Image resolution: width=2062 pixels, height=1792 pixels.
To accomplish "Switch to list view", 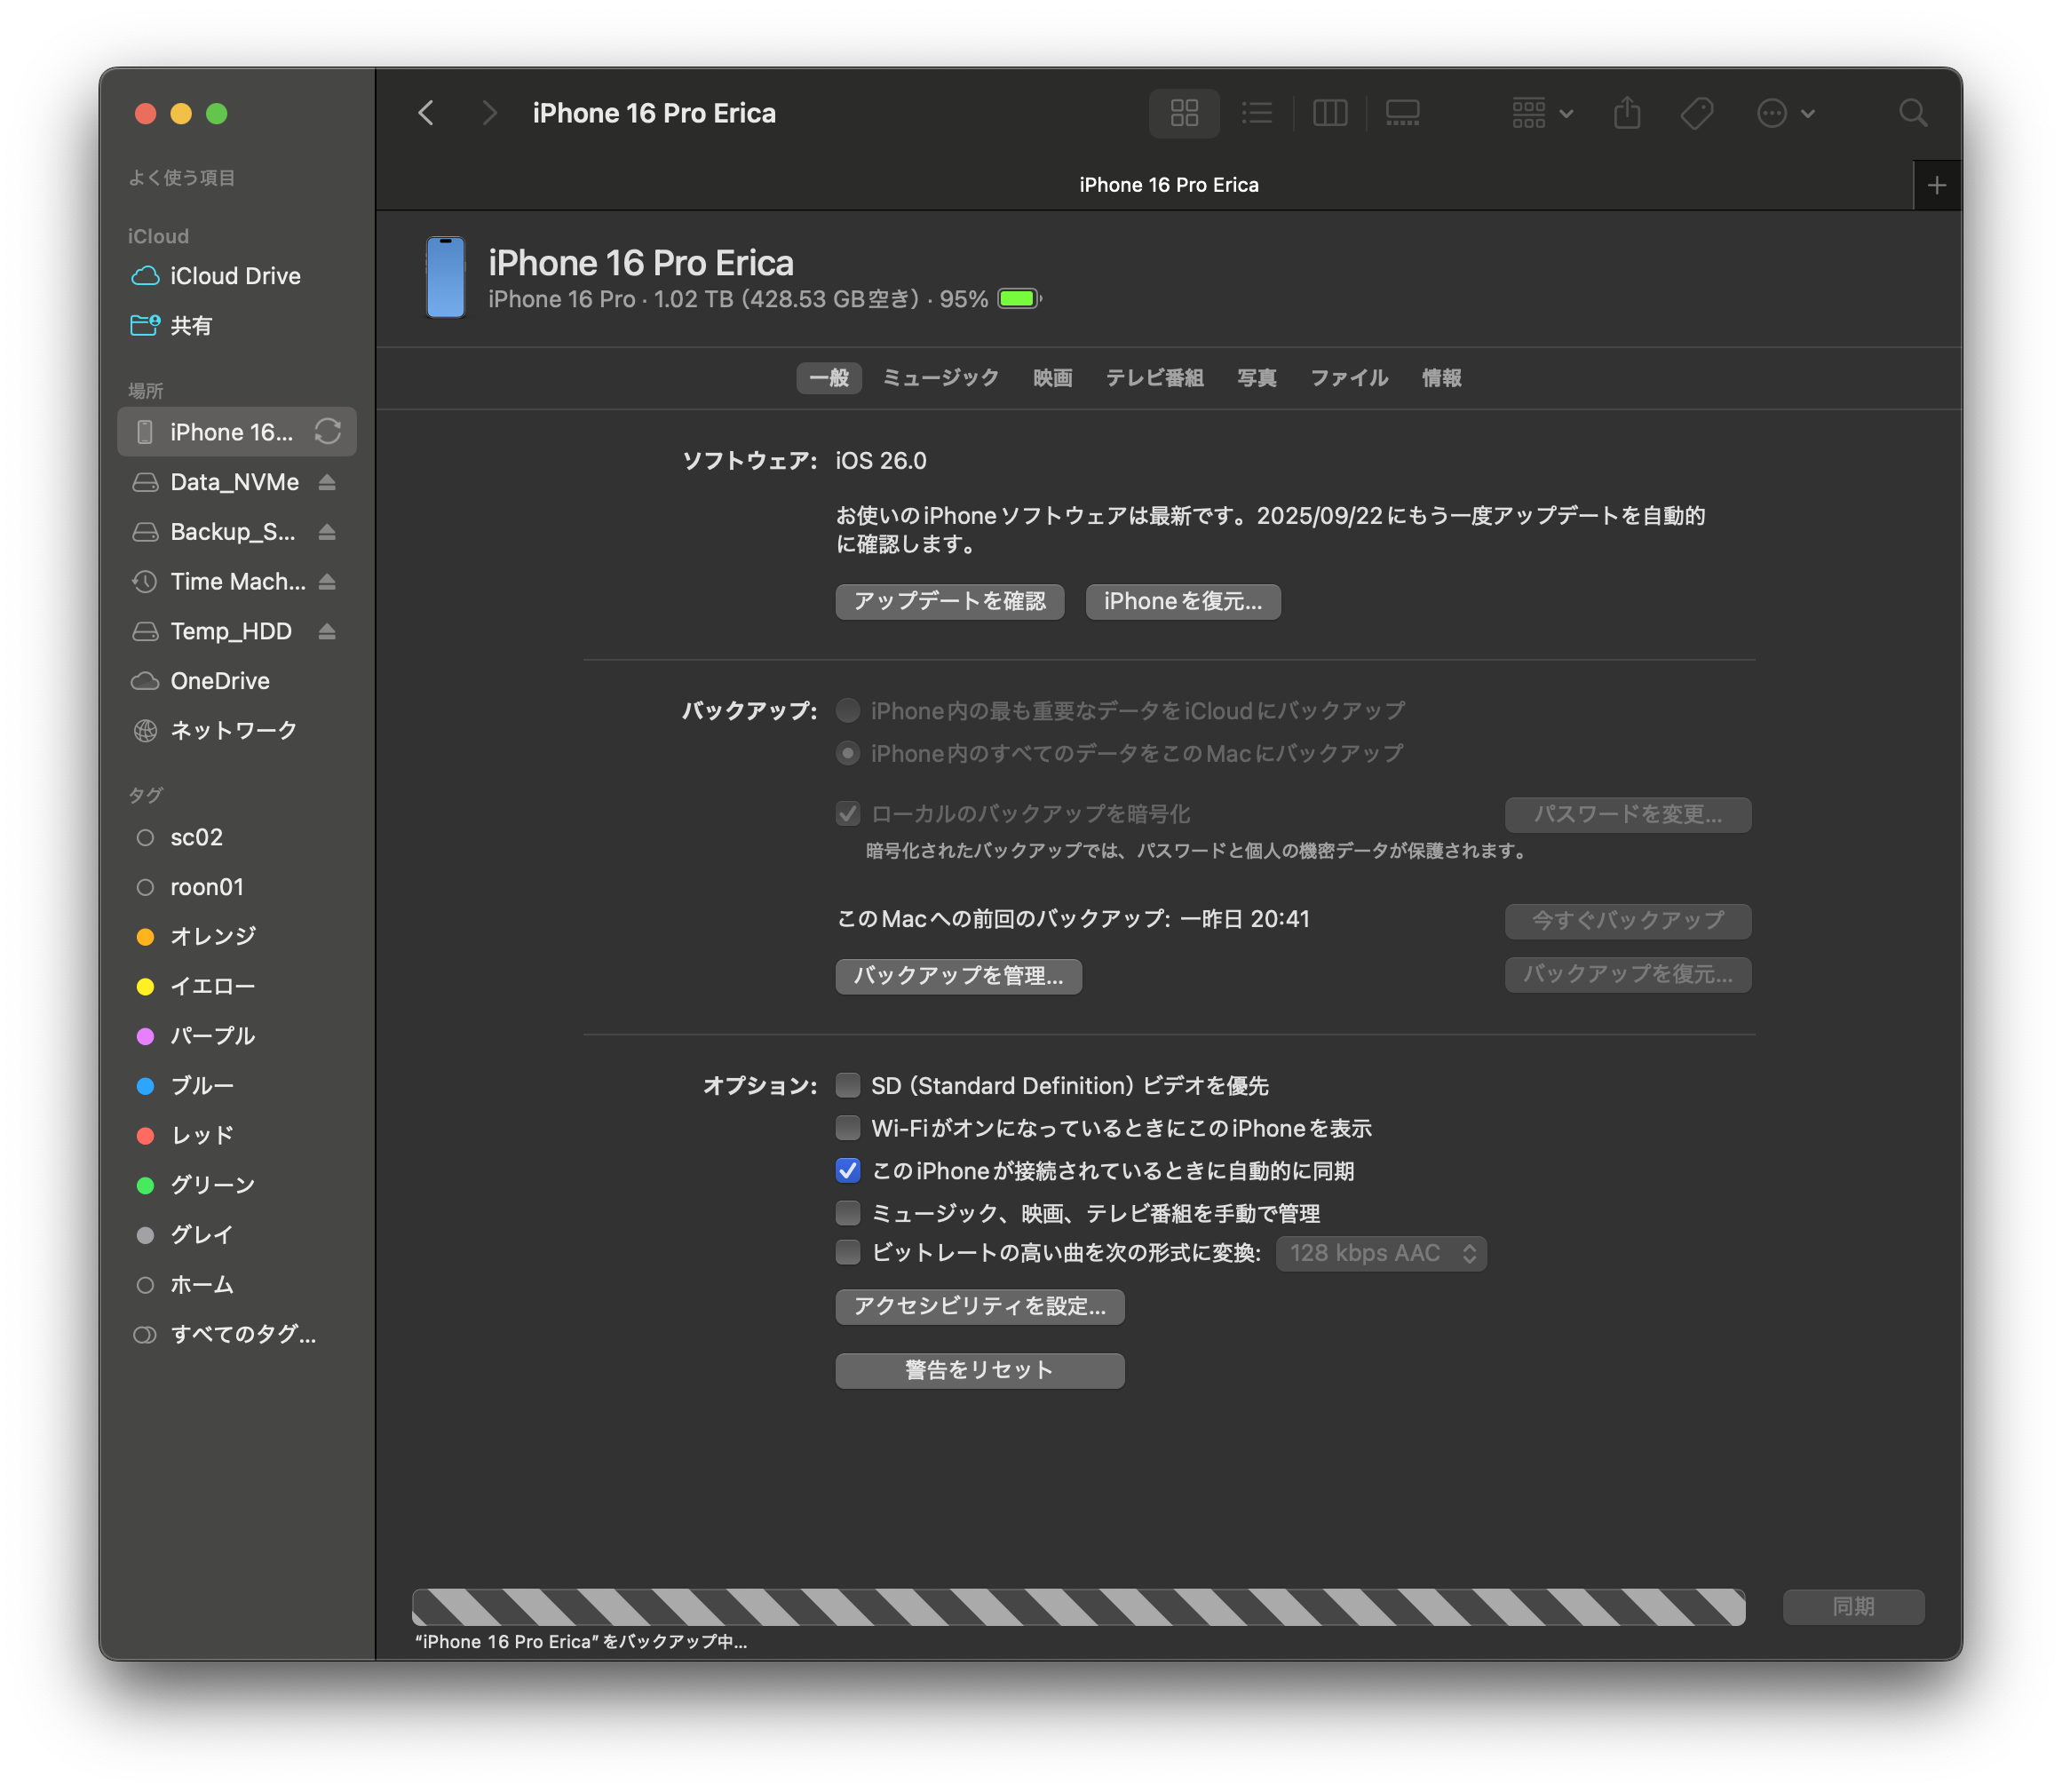I will click(1257, 113).
